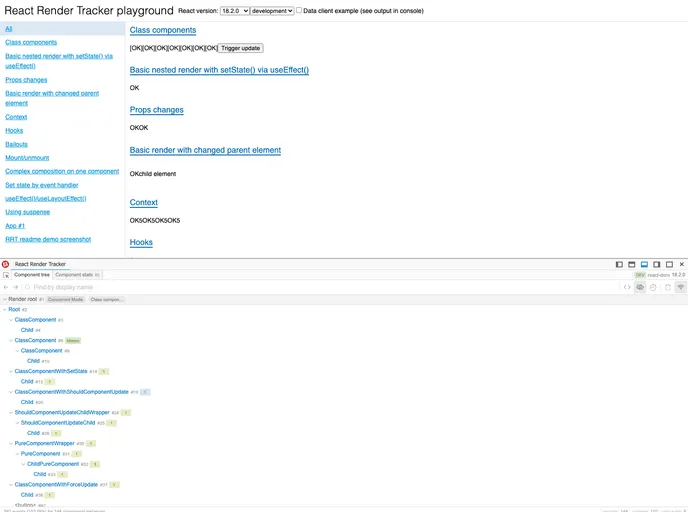This screenshot has width=688, height=512.
Task: Open Bailouts in the sidebar
Action: [x=16, y=144]
